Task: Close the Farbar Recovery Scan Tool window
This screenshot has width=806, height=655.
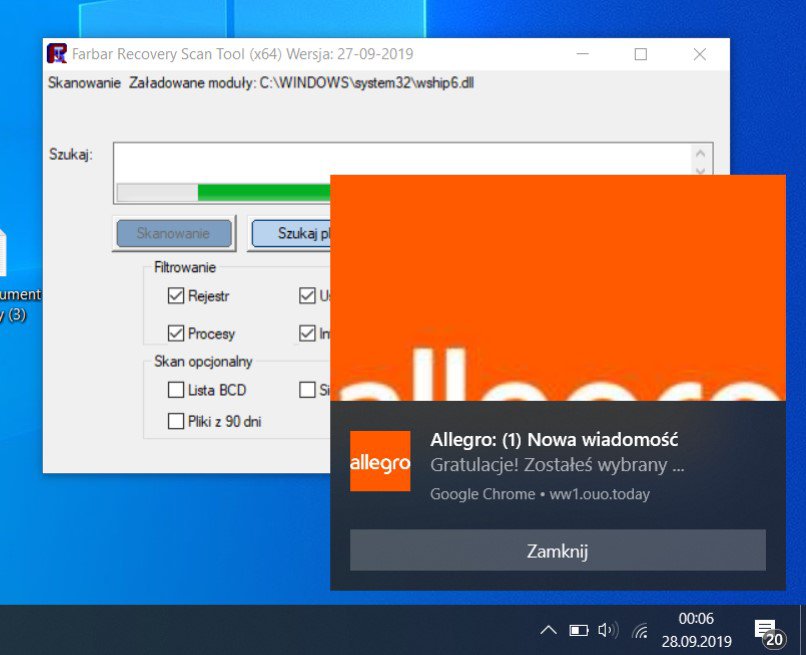Action: pyautogui.click(x=700, y=54)
